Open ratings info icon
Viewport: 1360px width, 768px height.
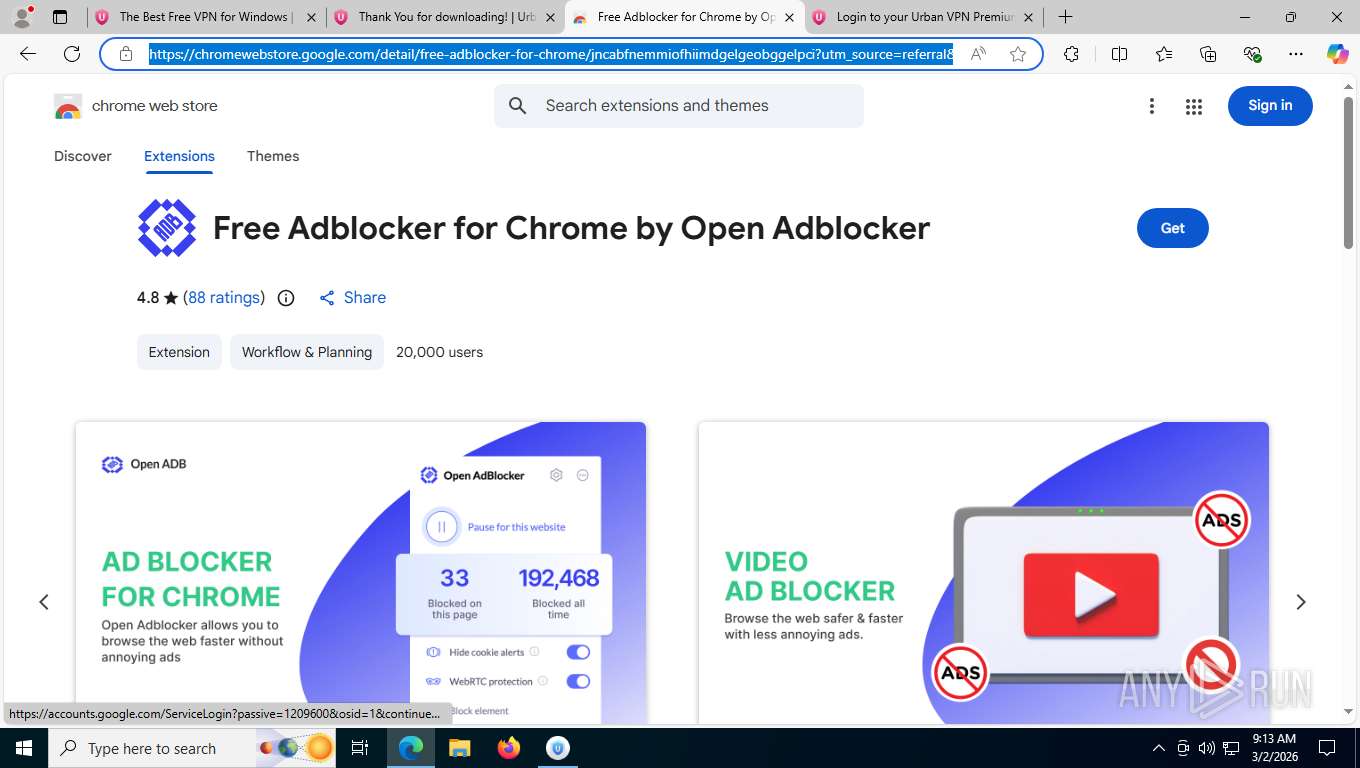(286, 298)
